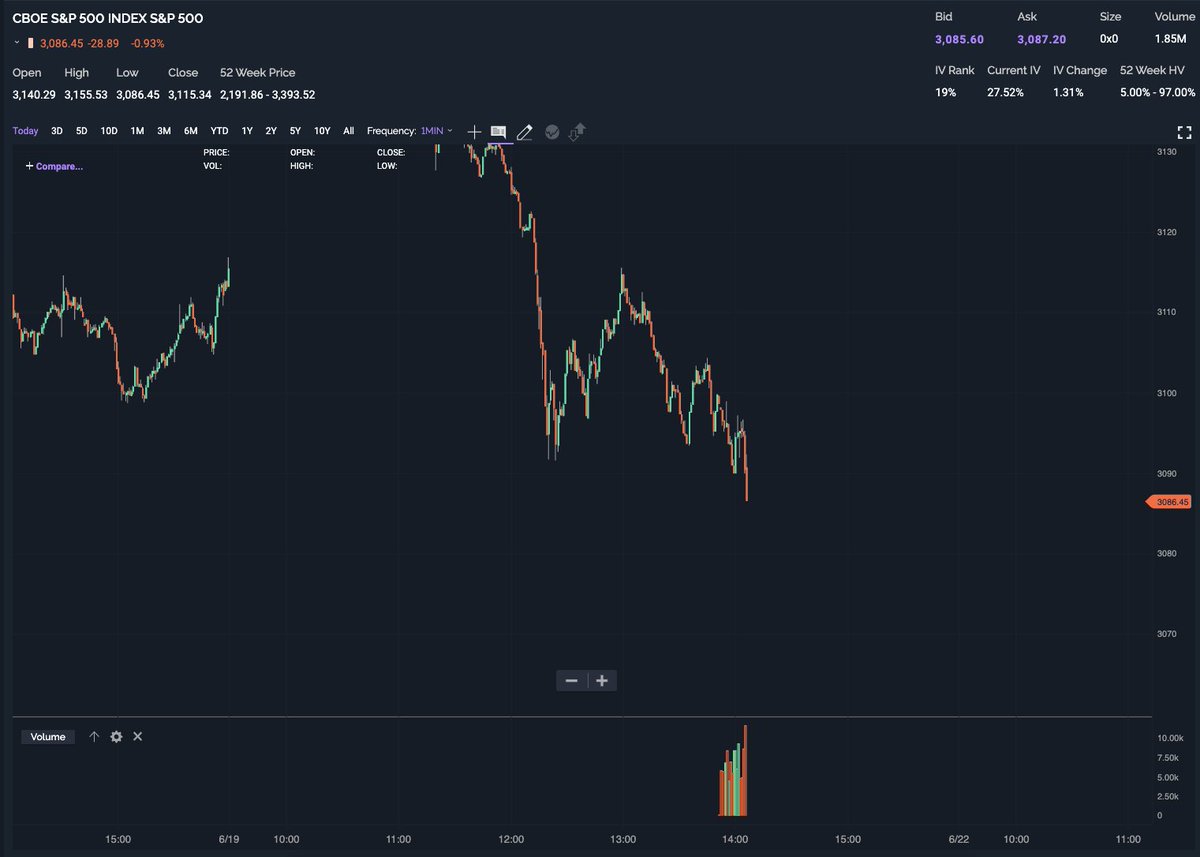Show the YTD range
This screenshot has width=1200, height=857.
tap(220, 131)
